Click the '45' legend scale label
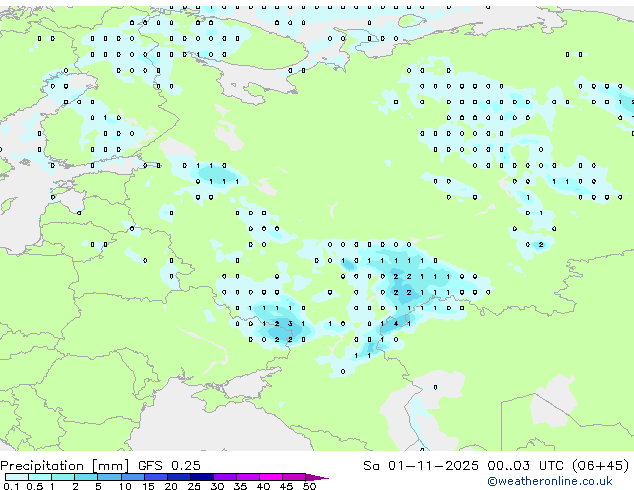Image resolution: width=634 pixels, height=490 pixels. pos(286,486)
